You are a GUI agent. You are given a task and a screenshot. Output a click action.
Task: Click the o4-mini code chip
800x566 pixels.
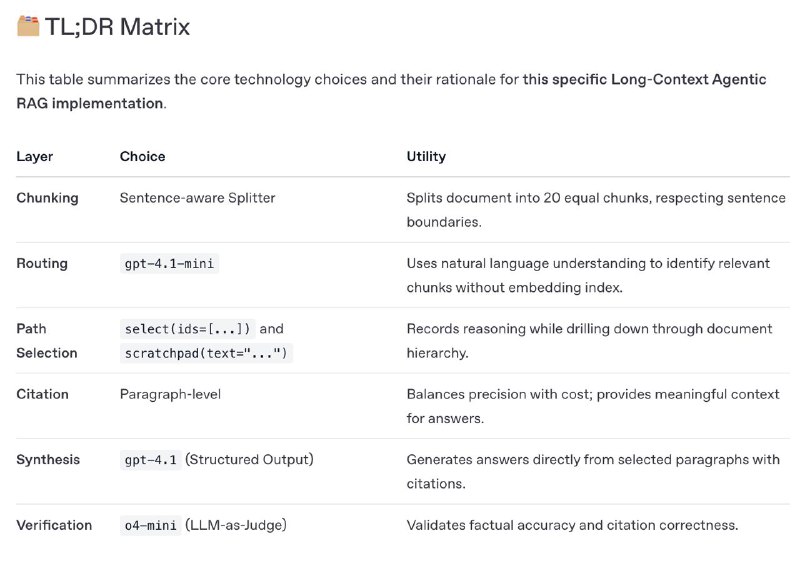pos(150,525)
